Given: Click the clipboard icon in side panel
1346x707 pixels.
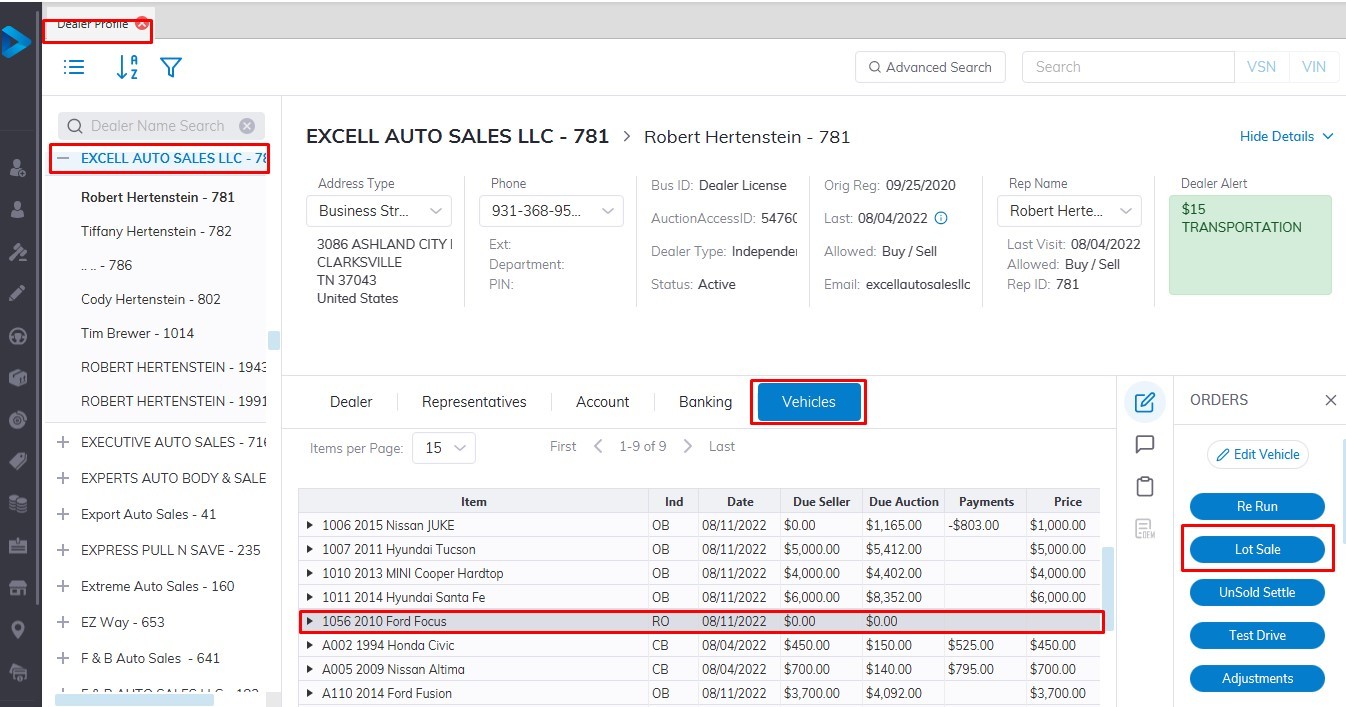Looking at the screenshot, I should pyautogui.click(x=1145, y=487).
